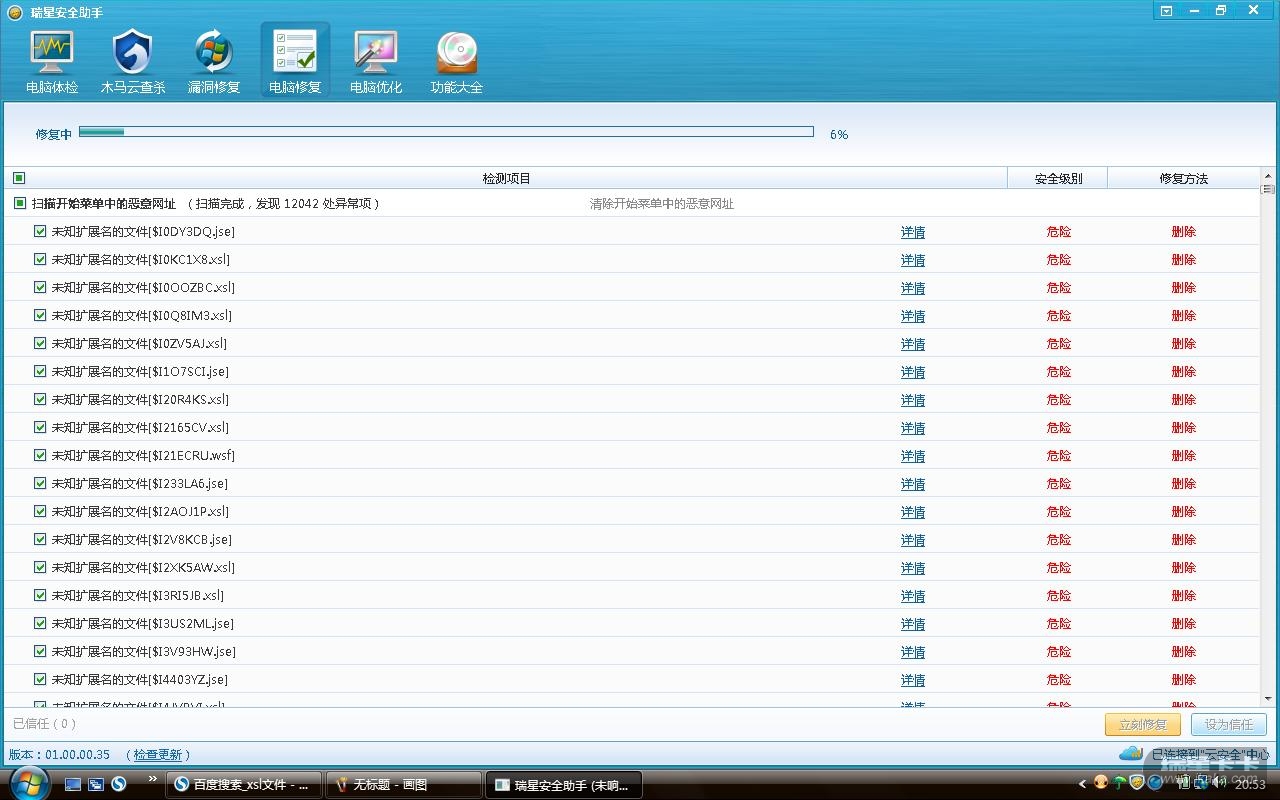
Task: Uncheck the file $I0DY3DQ.jse checkbox
Action: (x=40, y=231)
